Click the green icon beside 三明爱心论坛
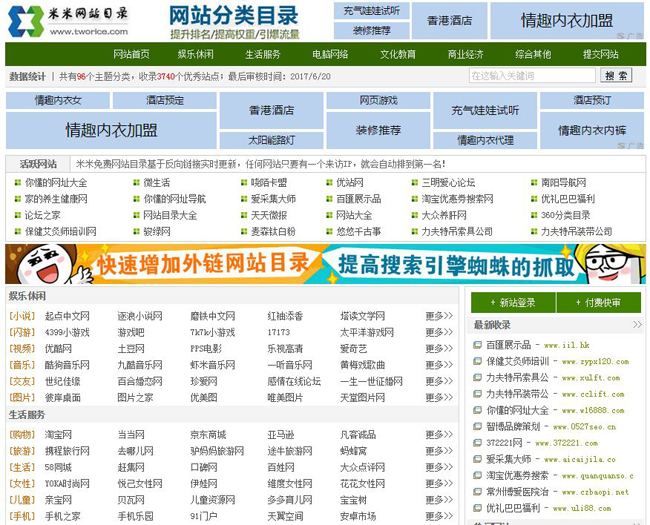The image size is (650, 525). pyautogui.click(x=415, y=182)
